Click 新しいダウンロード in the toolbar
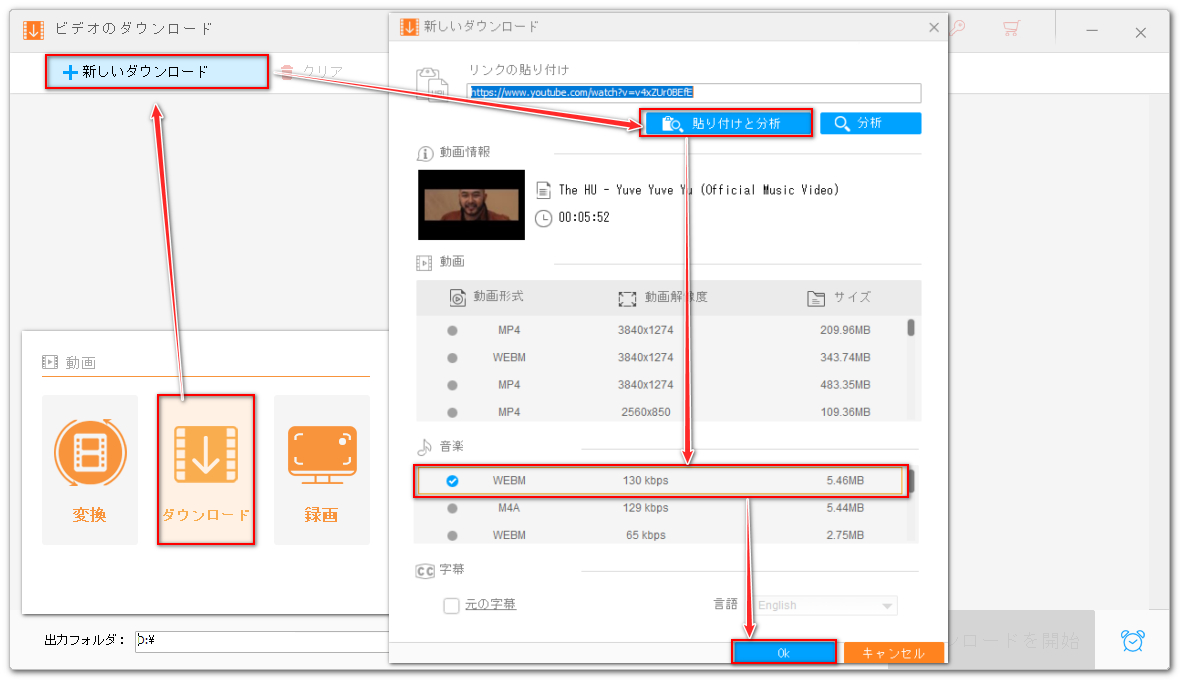1180x680 pixels. click(x=157, y=72)
